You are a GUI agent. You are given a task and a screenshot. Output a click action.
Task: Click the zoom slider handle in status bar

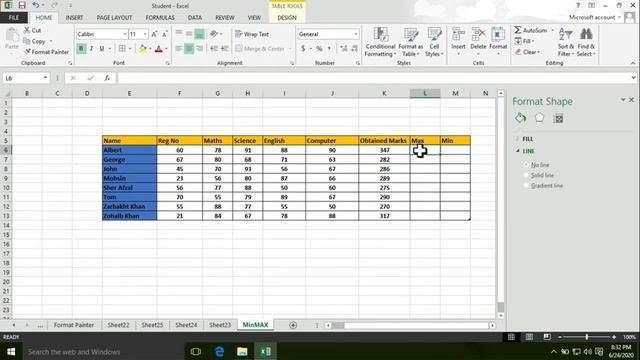click(587, 337)
